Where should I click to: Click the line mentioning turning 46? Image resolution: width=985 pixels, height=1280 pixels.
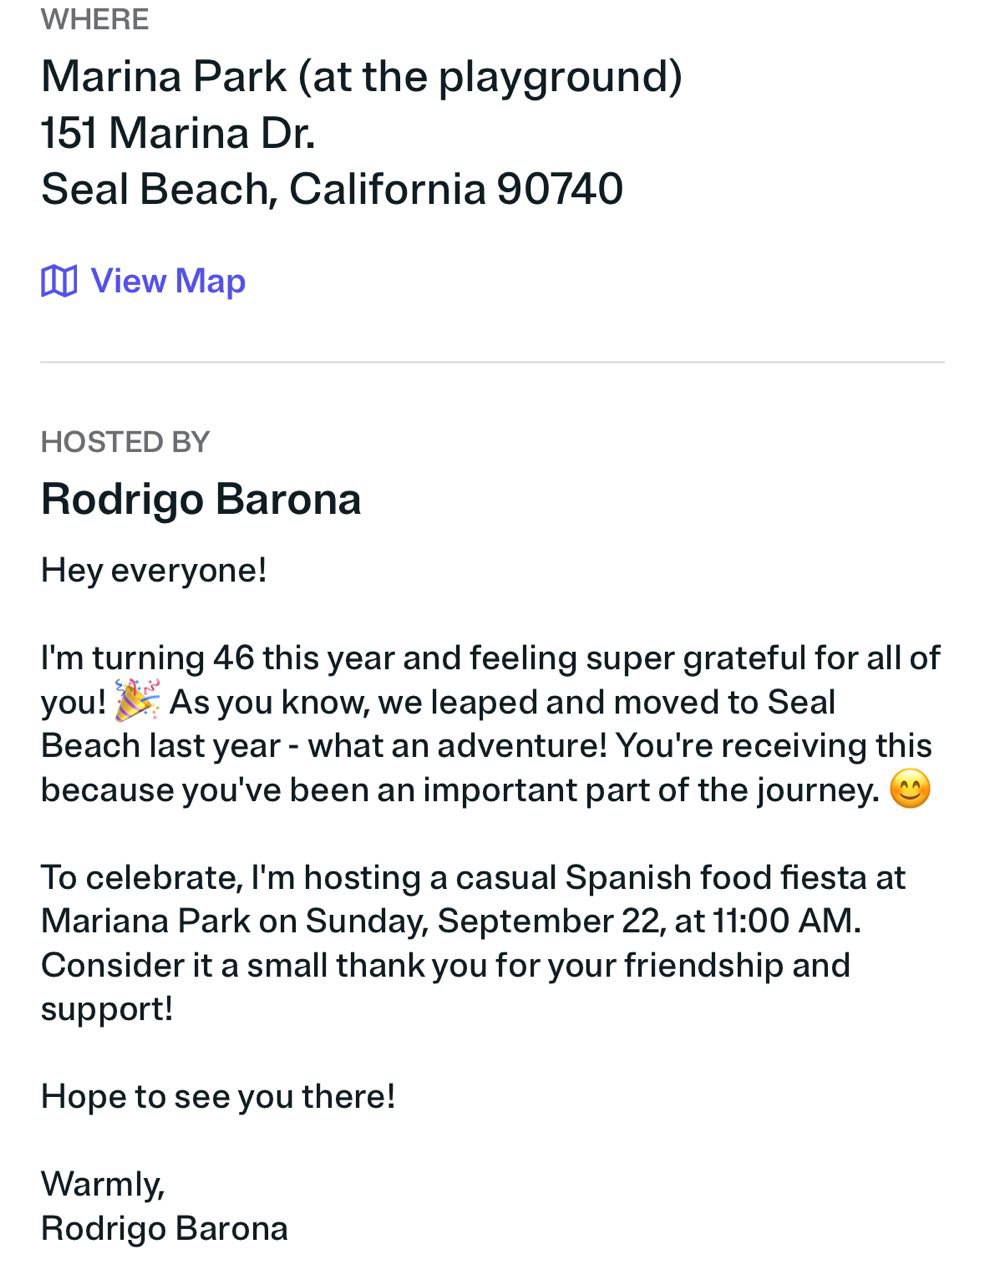point(490,658)
